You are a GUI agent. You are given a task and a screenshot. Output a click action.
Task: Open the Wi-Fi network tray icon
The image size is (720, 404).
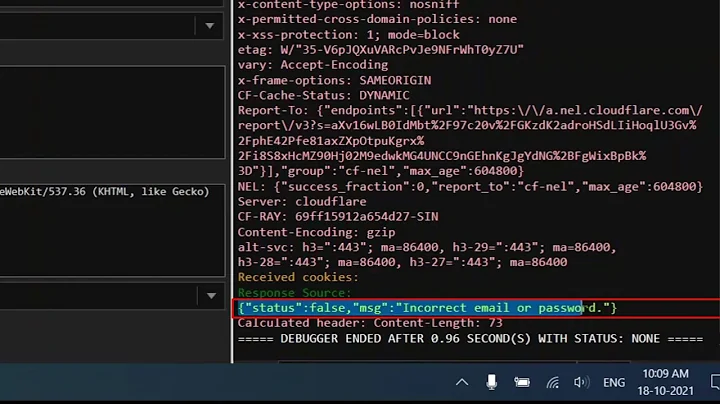(552, 382)
